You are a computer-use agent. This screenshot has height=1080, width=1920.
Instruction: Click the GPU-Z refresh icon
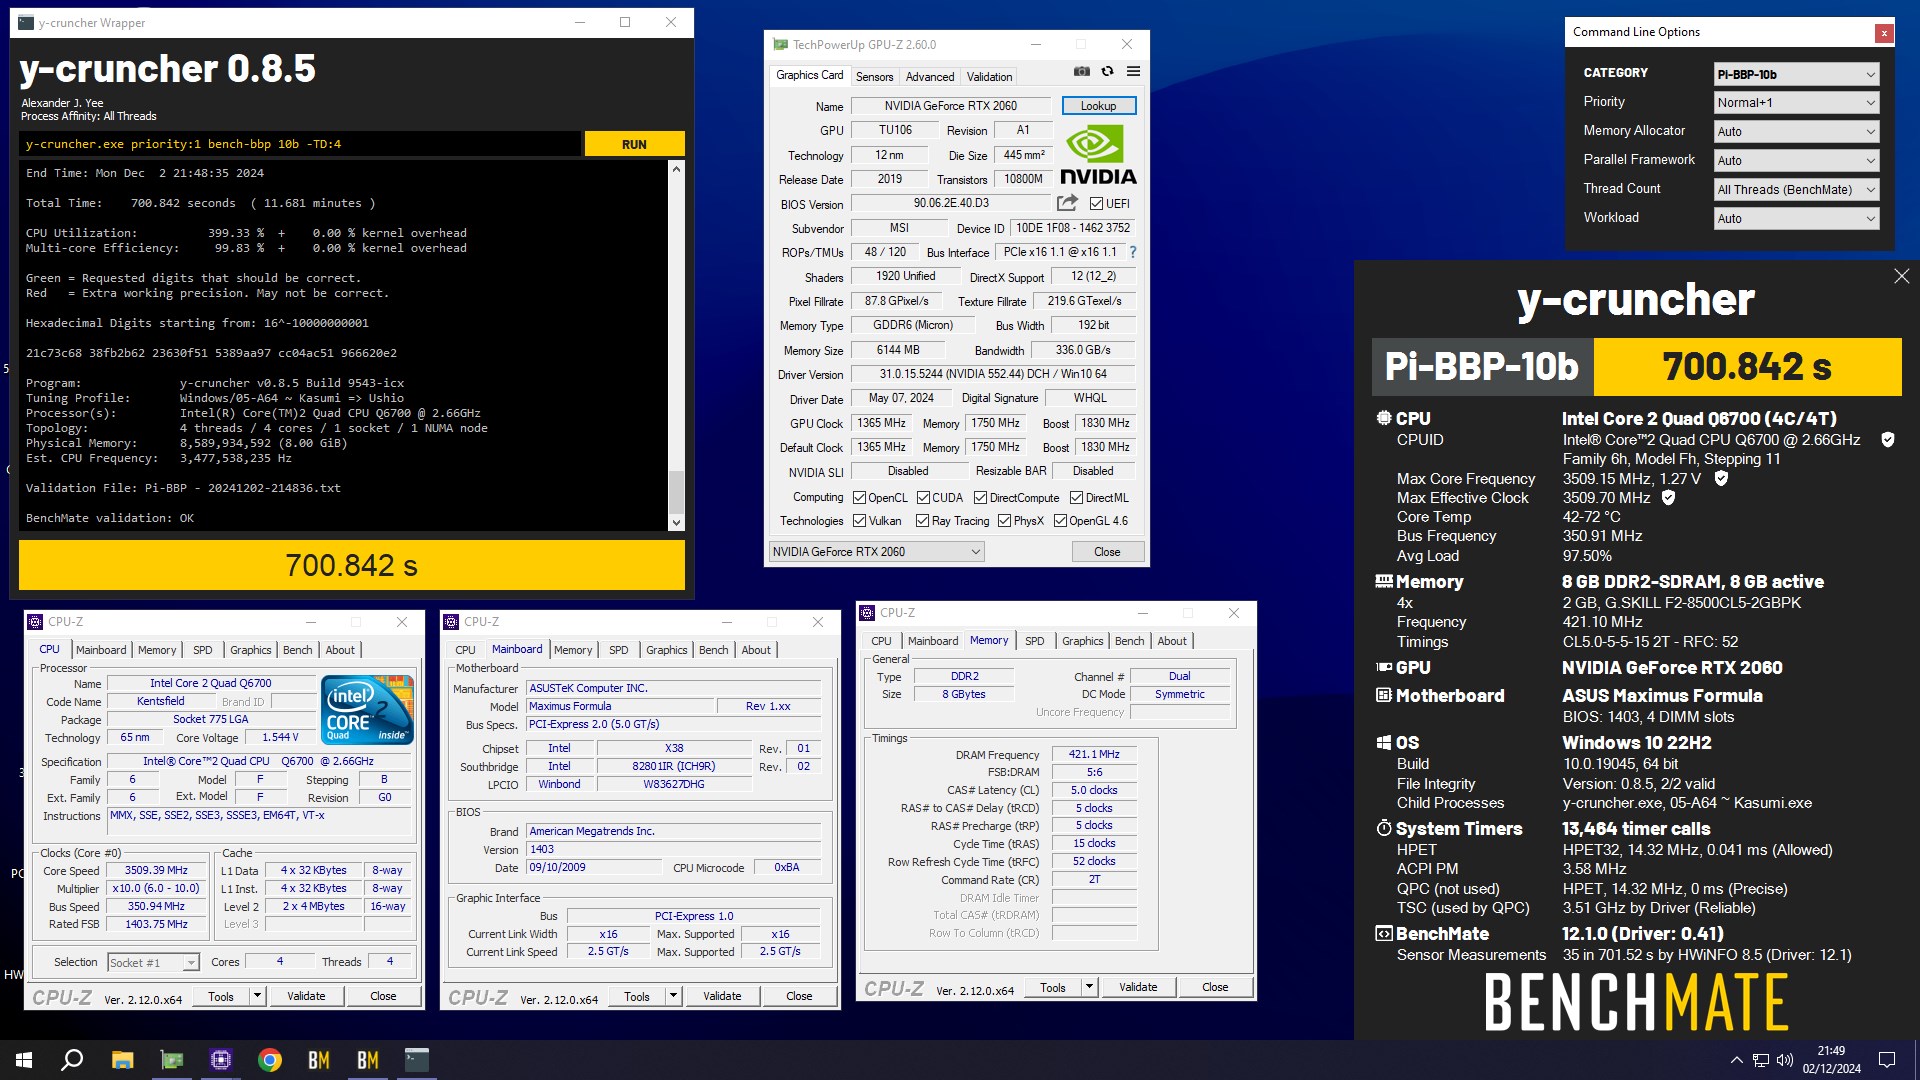click(x=1107, y=72)
